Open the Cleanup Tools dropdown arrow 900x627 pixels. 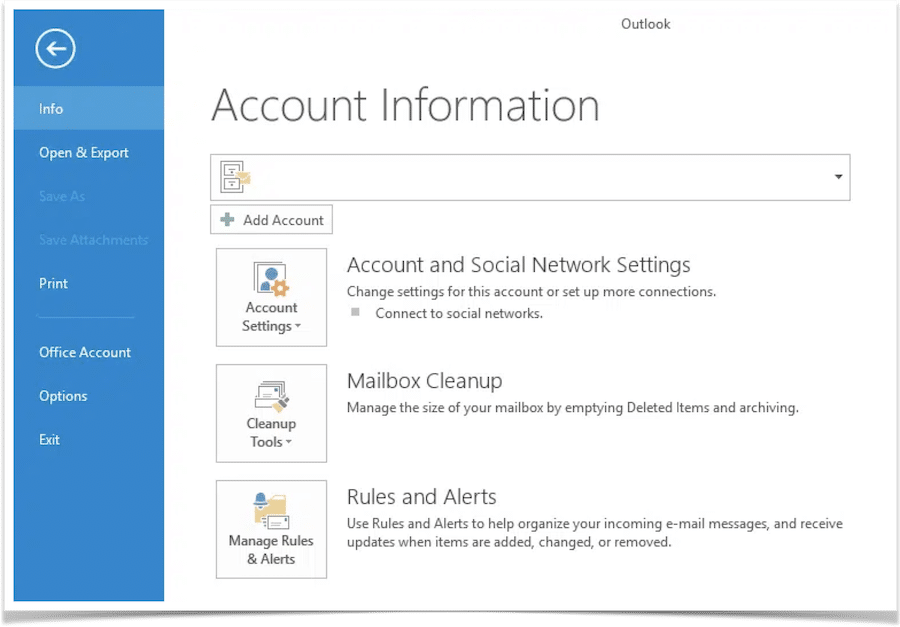pos(288,443)
